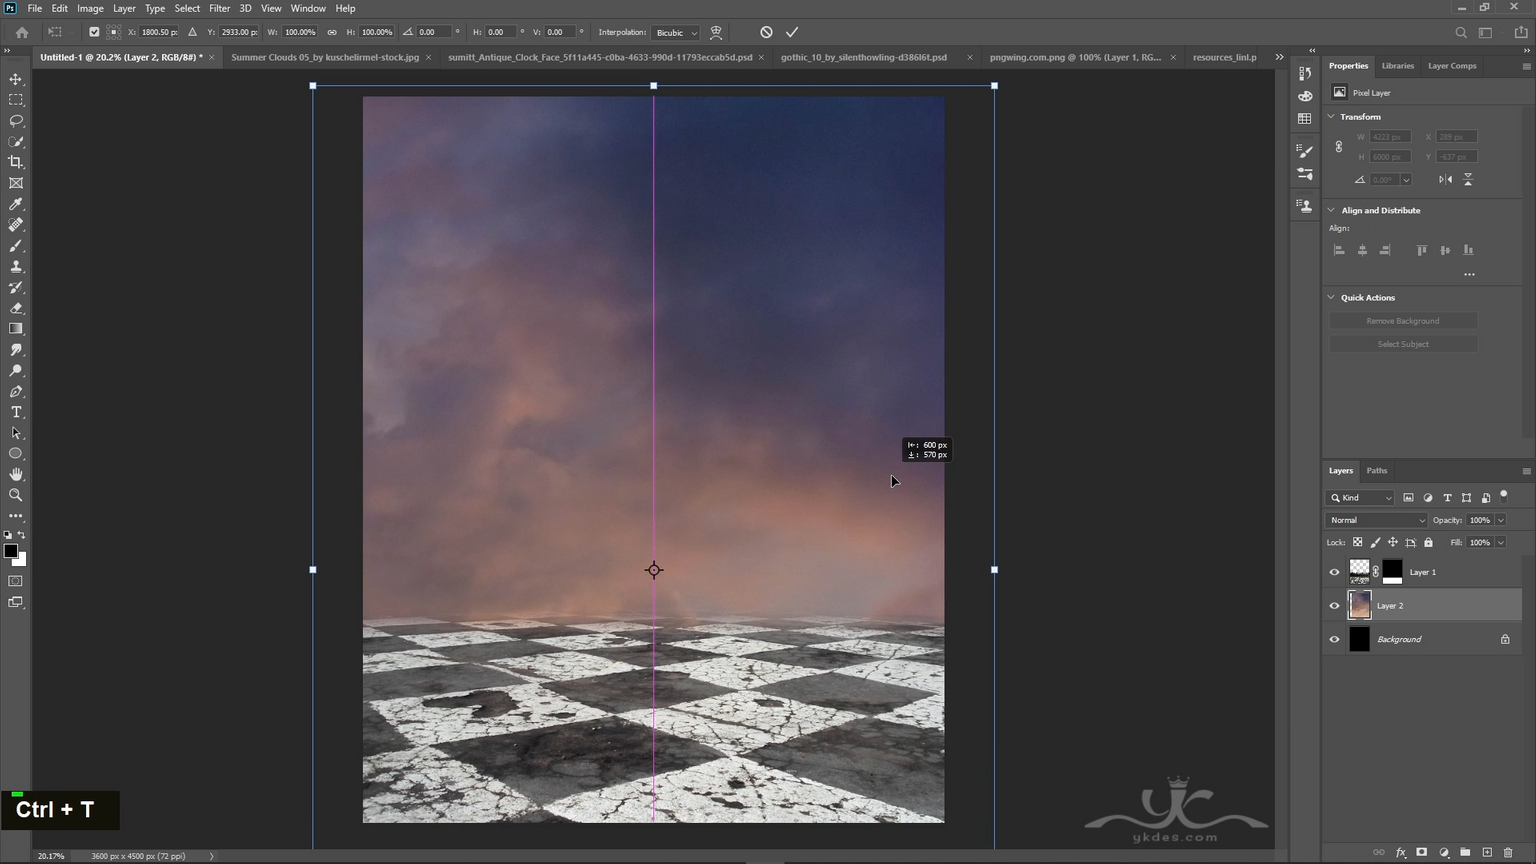The image size is (1536, 864).
Task: Open the Fill value dropdown arrow
Action: 1500,542
